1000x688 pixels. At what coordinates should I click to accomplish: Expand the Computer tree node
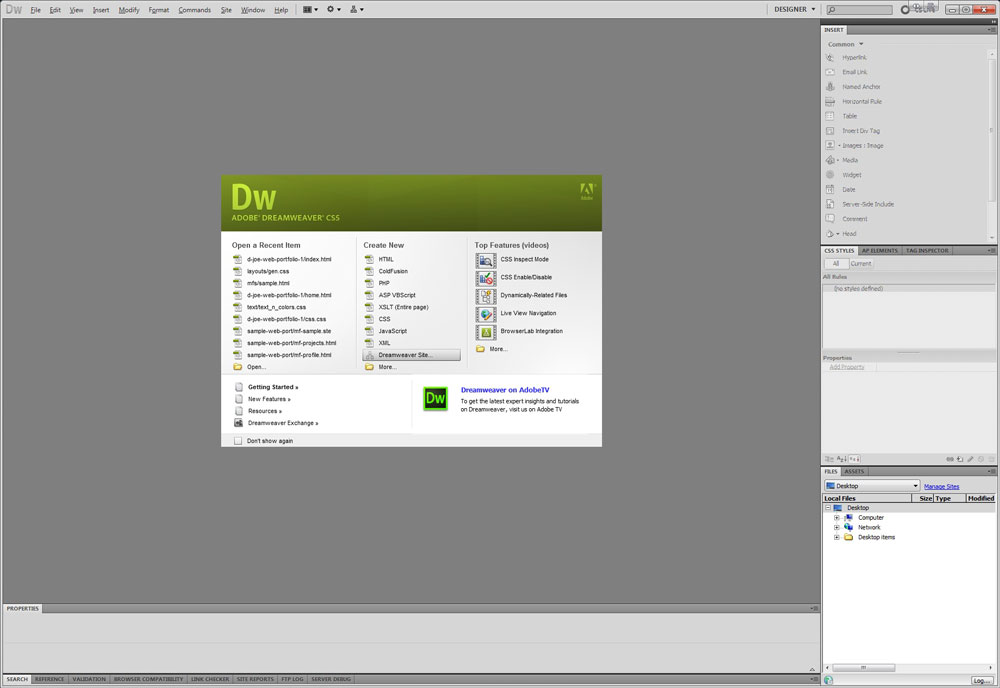[x=837, y=518]
